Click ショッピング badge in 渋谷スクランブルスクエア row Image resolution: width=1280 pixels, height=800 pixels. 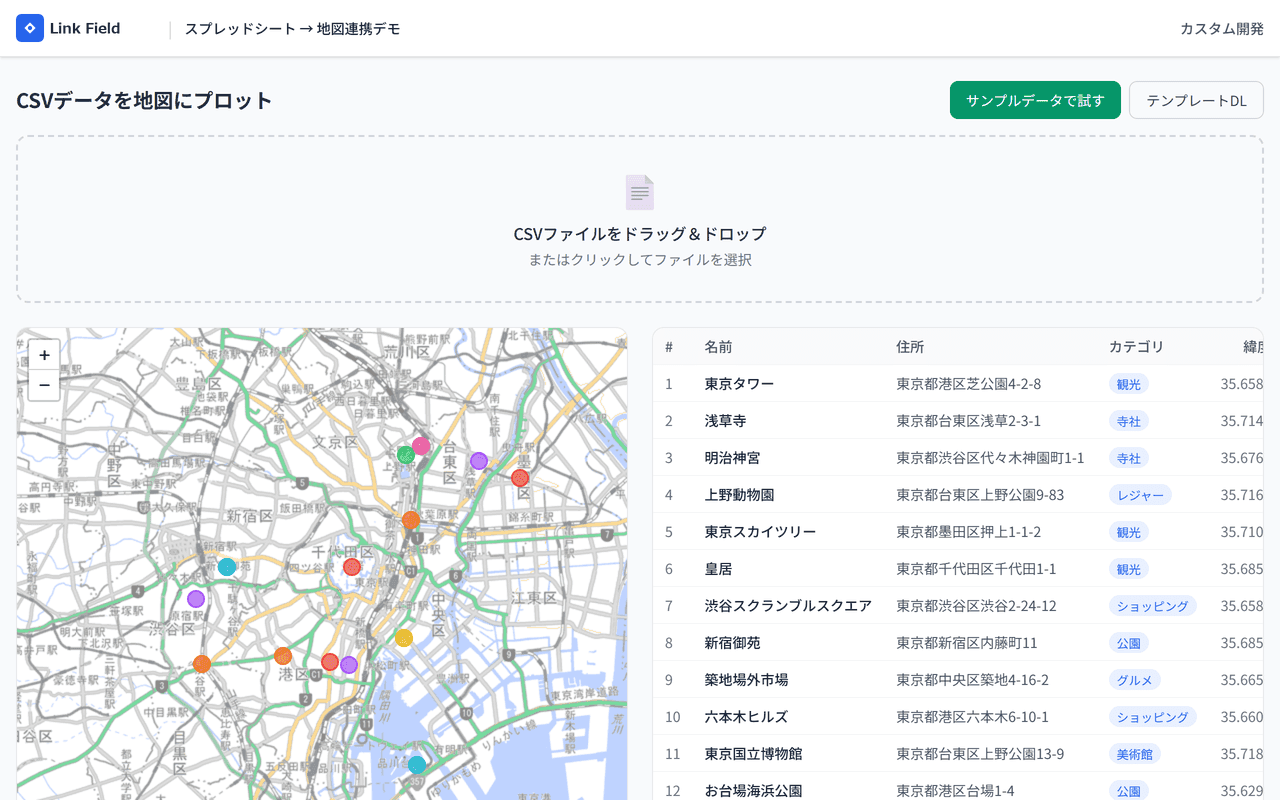pos(1153,606)
